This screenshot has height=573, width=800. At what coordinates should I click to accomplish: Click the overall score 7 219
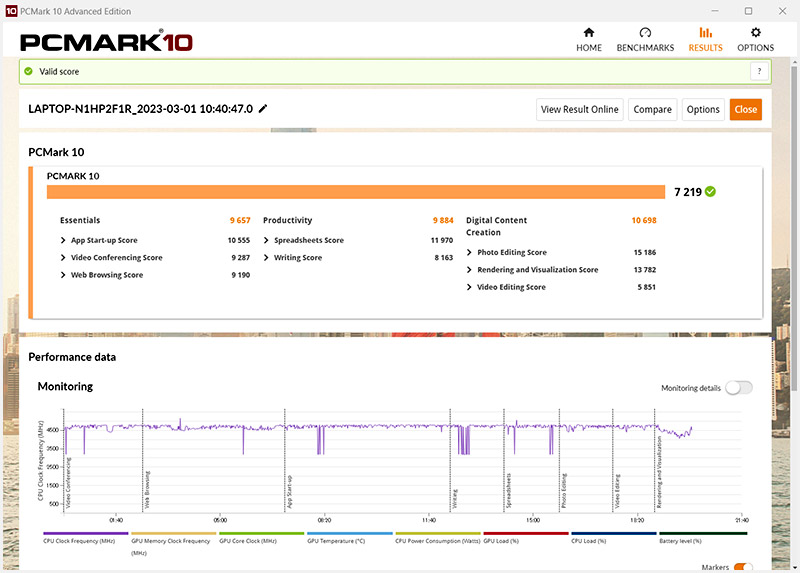click(x=688, y=192)
